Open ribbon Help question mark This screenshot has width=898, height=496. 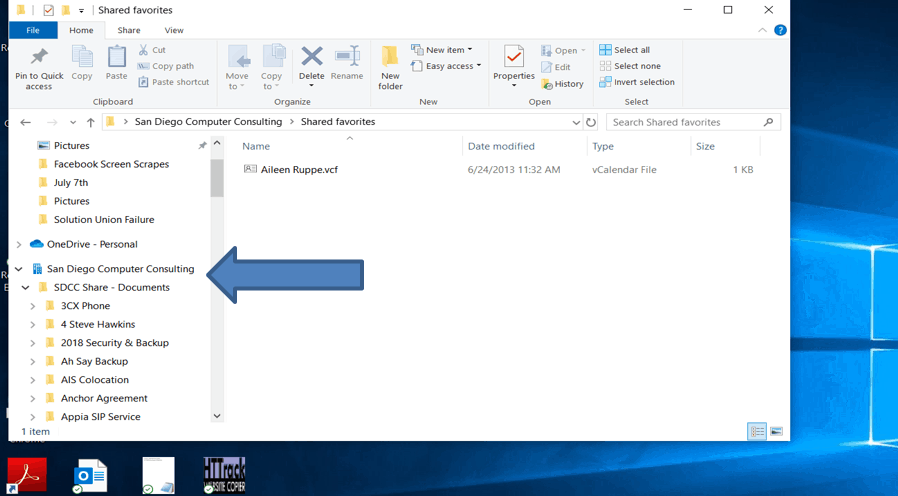coord(780,30)
